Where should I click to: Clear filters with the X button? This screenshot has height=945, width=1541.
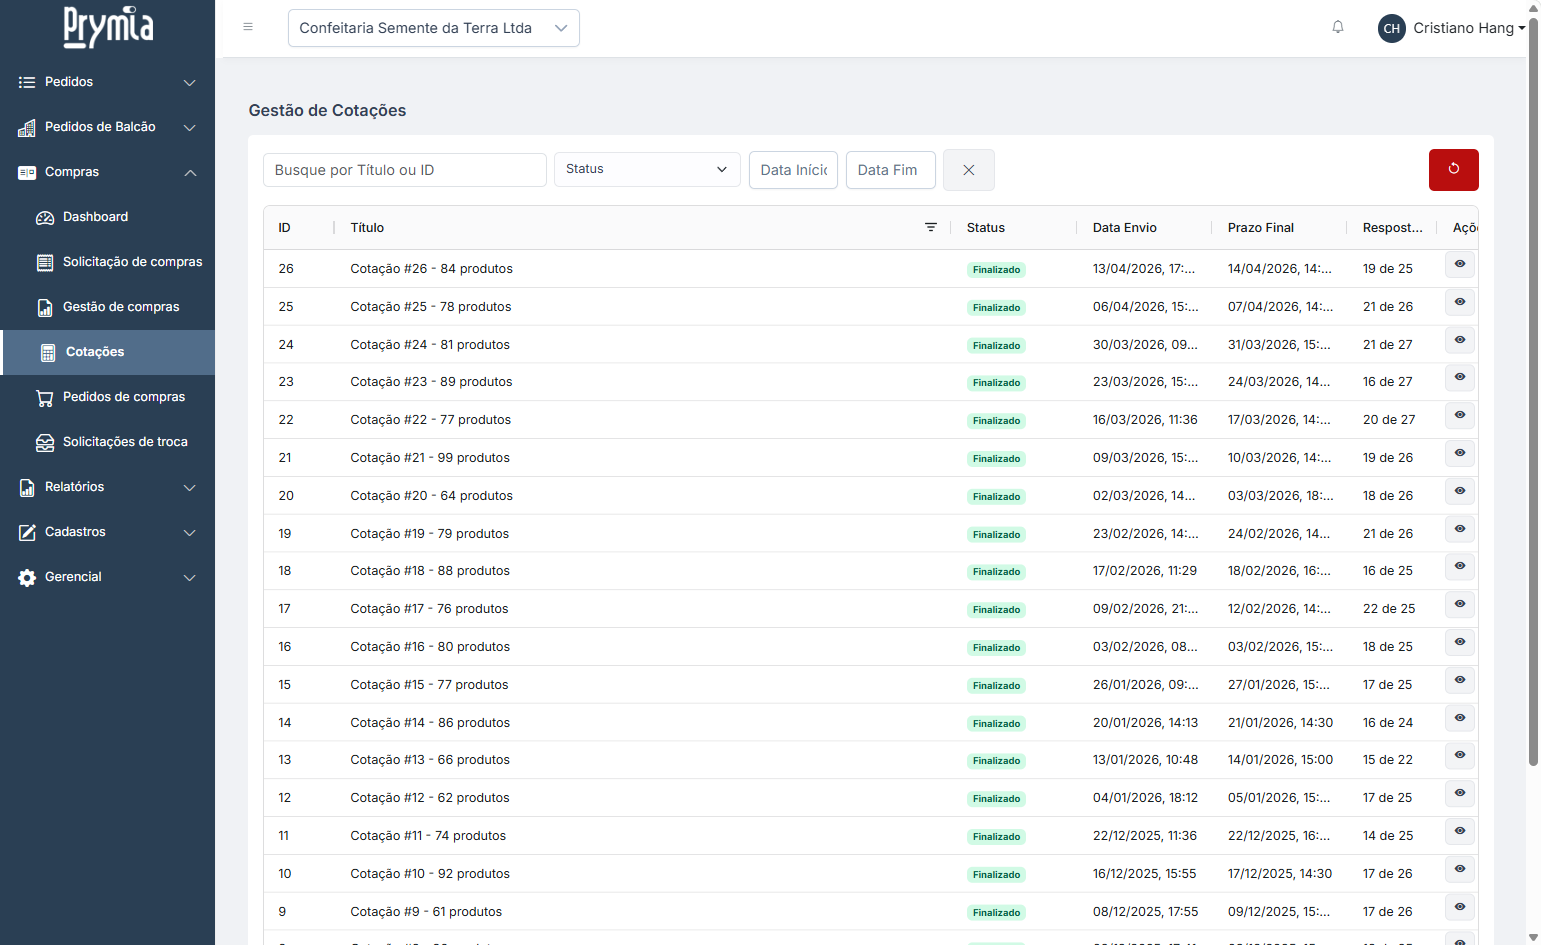point(968,170)
